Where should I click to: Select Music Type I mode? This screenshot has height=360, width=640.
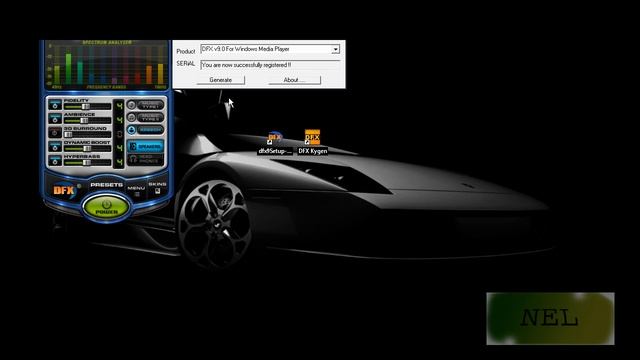145,105
